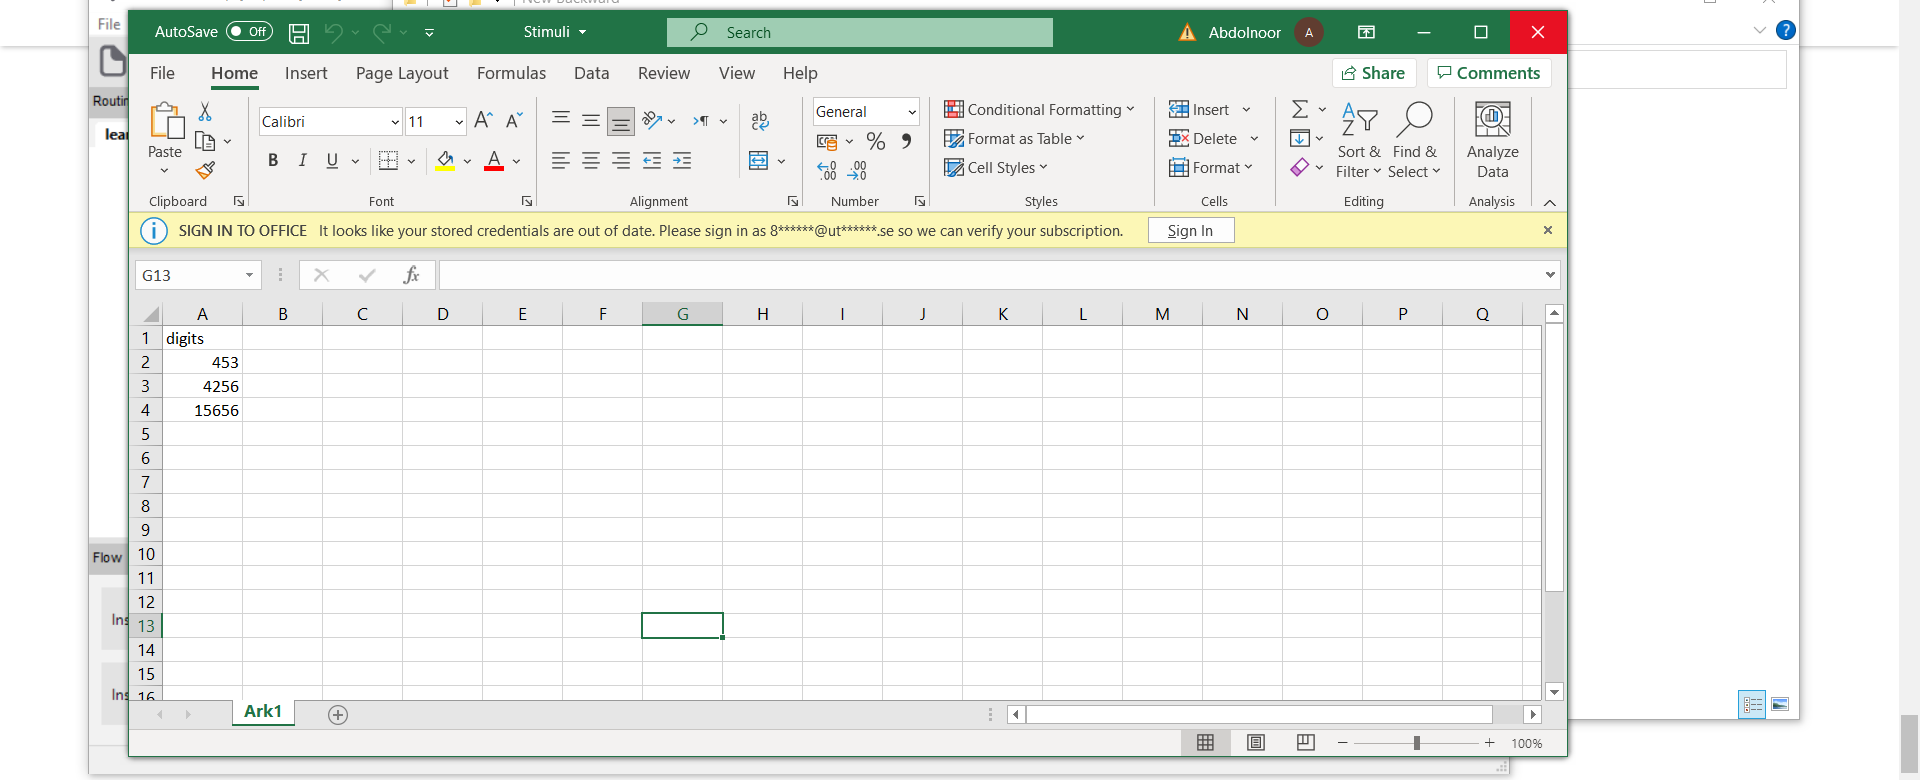Switch to Page Break Preview in status bar
Viewport: 1920px width, 780px height.
(1305, 743)
